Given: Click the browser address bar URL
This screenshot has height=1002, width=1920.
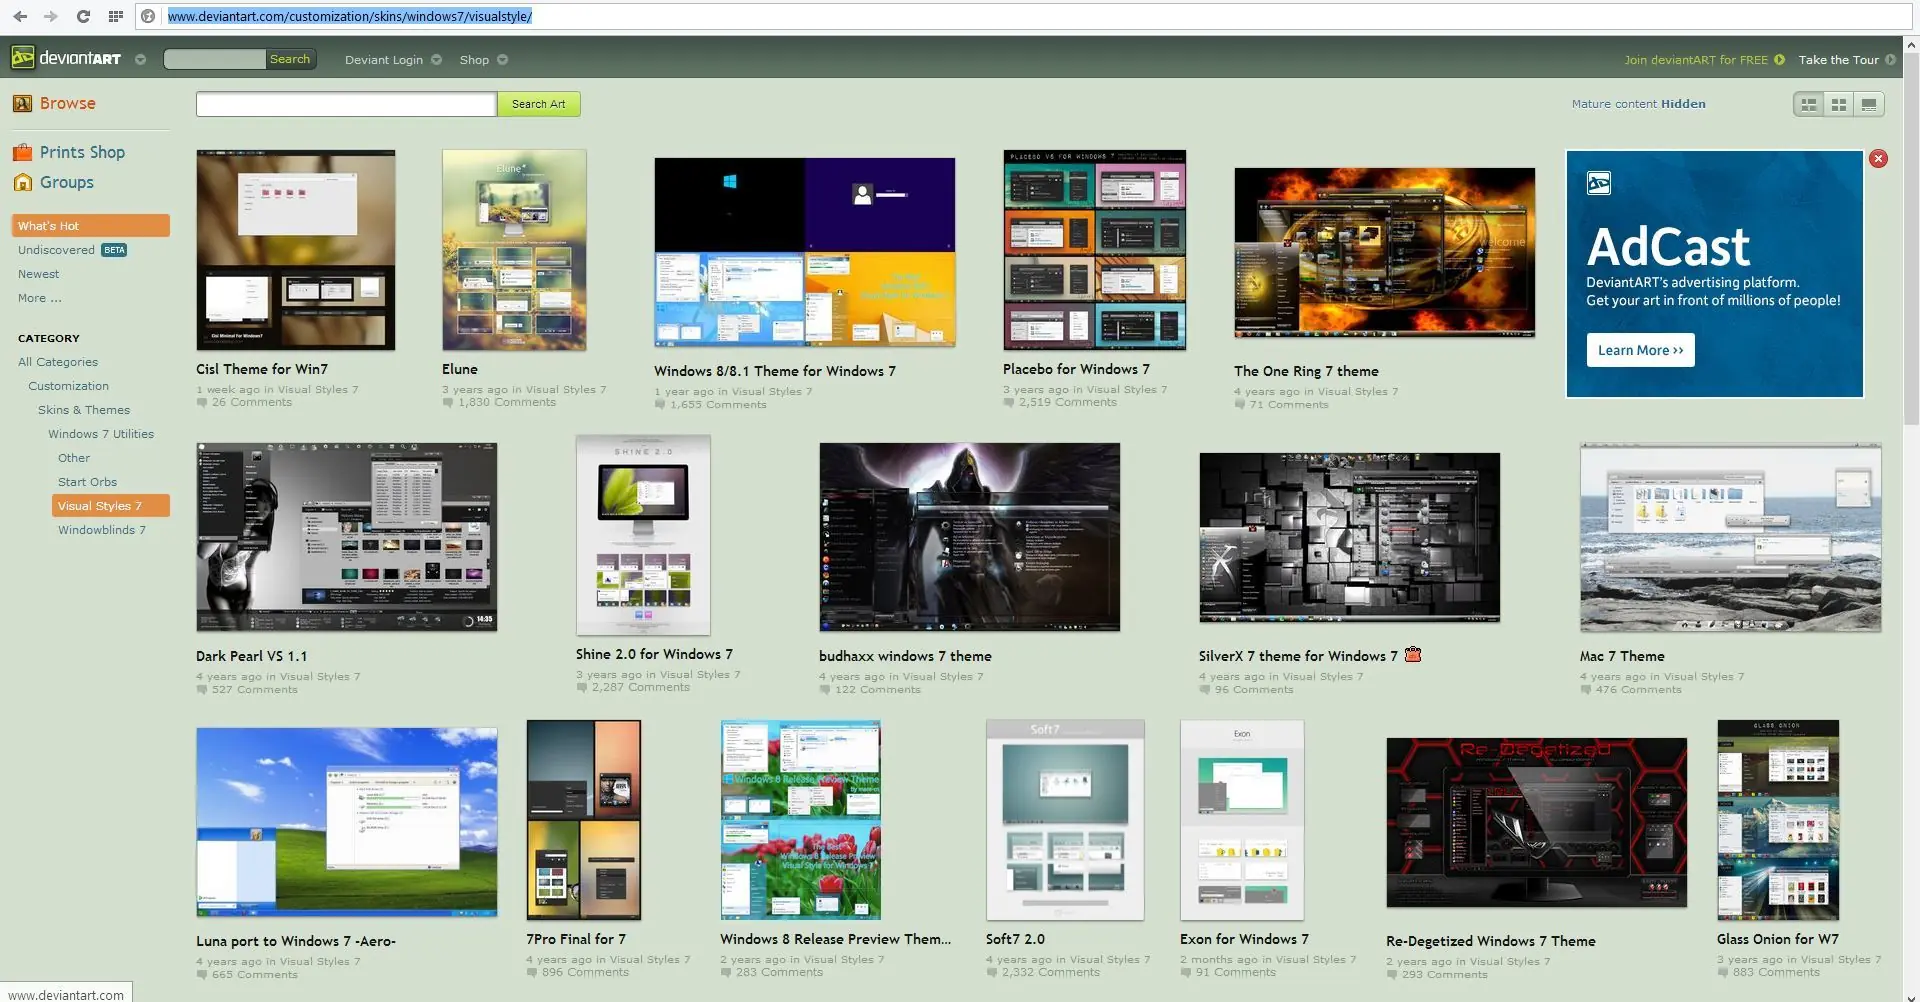Looking at the screenshot, I should (x=350, y=16).
